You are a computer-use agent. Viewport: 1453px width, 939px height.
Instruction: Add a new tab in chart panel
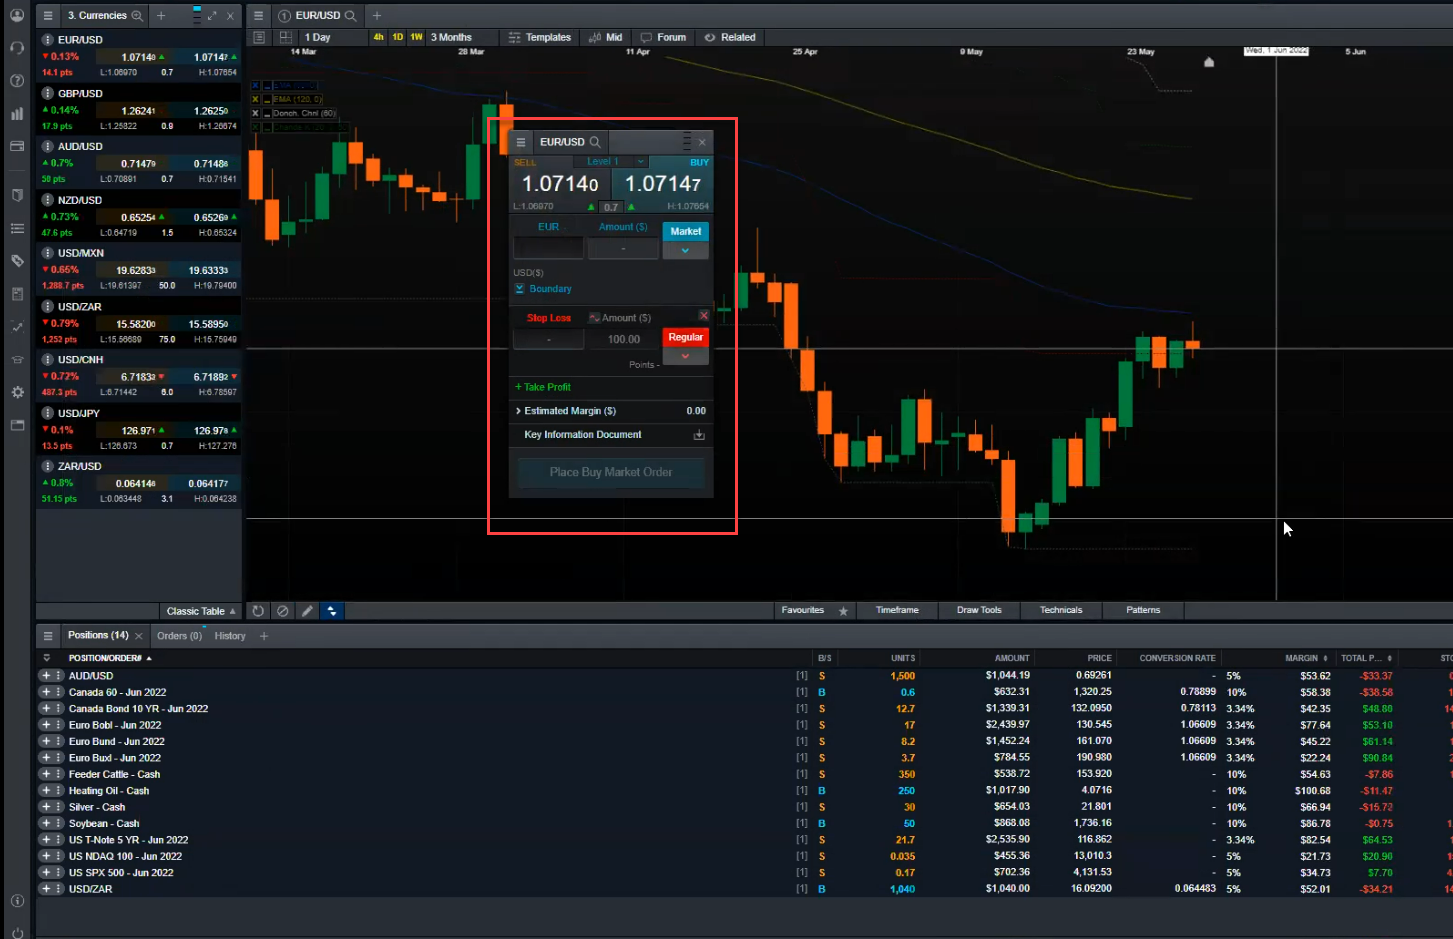point(377,16)
